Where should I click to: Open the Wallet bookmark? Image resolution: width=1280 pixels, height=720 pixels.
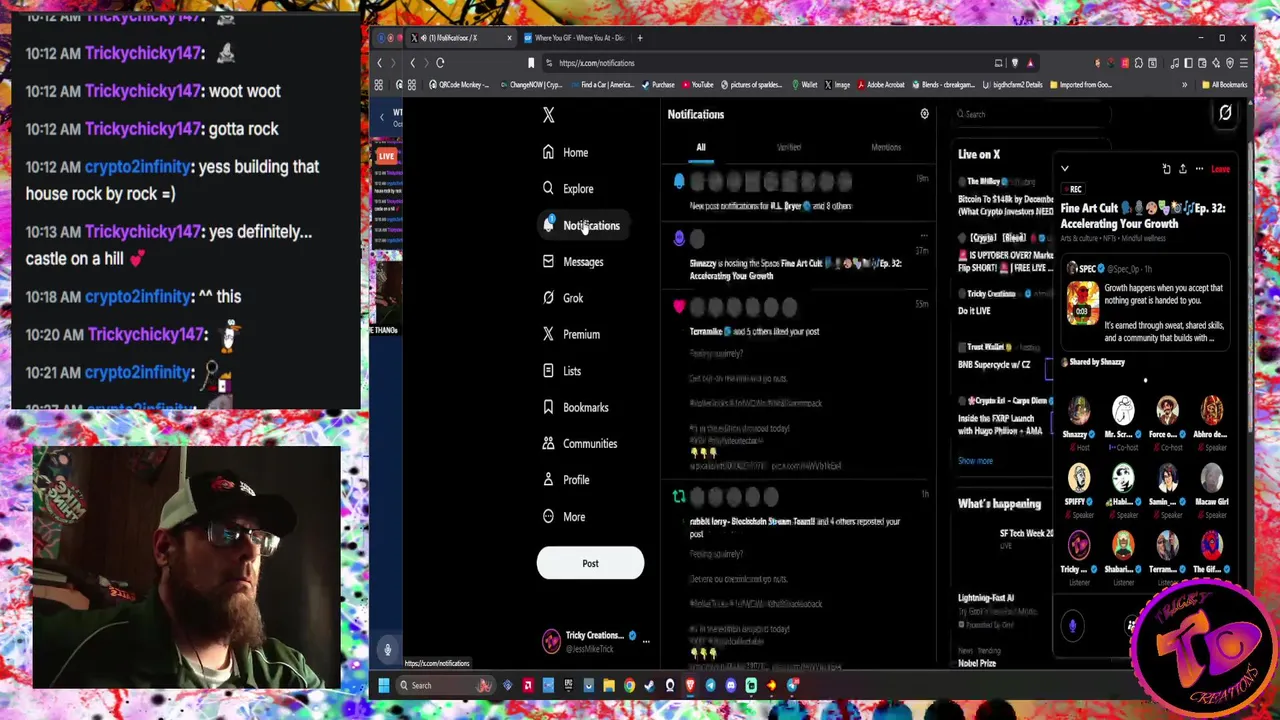(805, 85)
